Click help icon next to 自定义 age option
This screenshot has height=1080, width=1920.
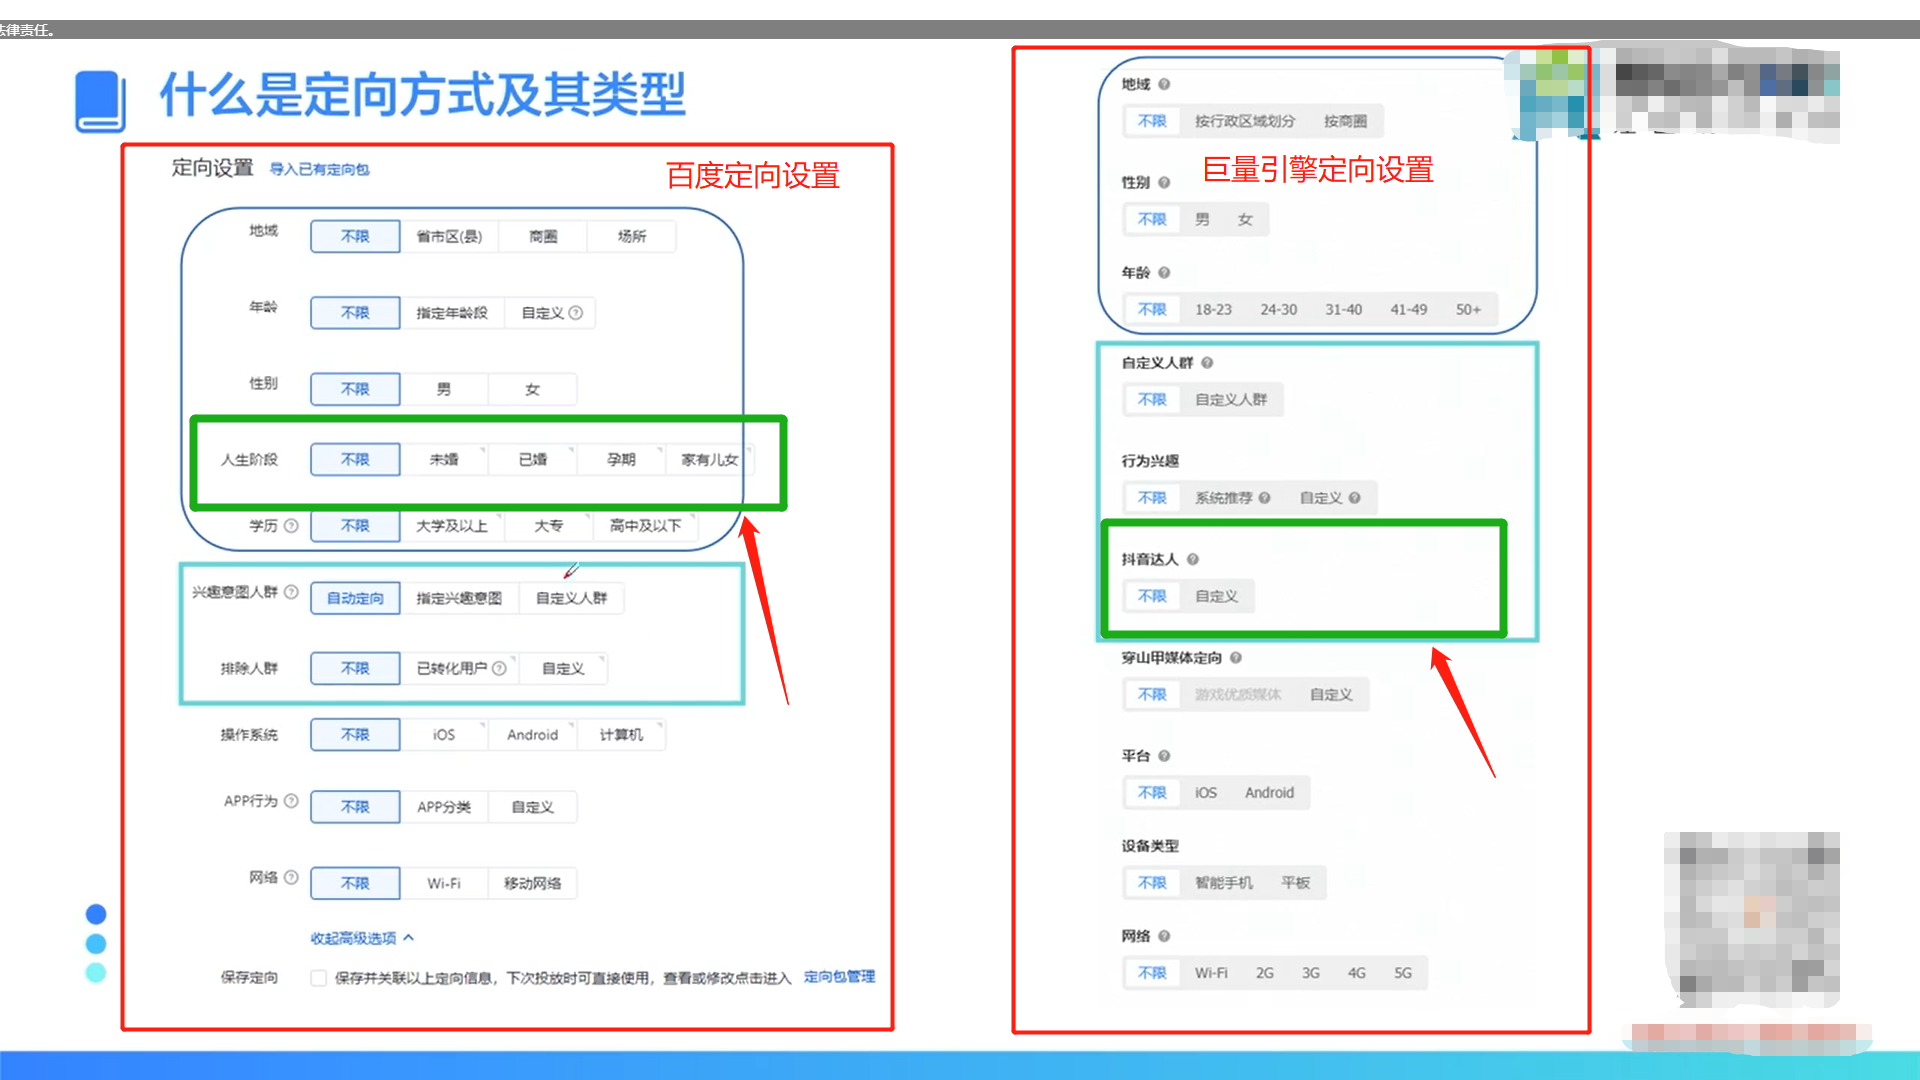pos(576,313)
